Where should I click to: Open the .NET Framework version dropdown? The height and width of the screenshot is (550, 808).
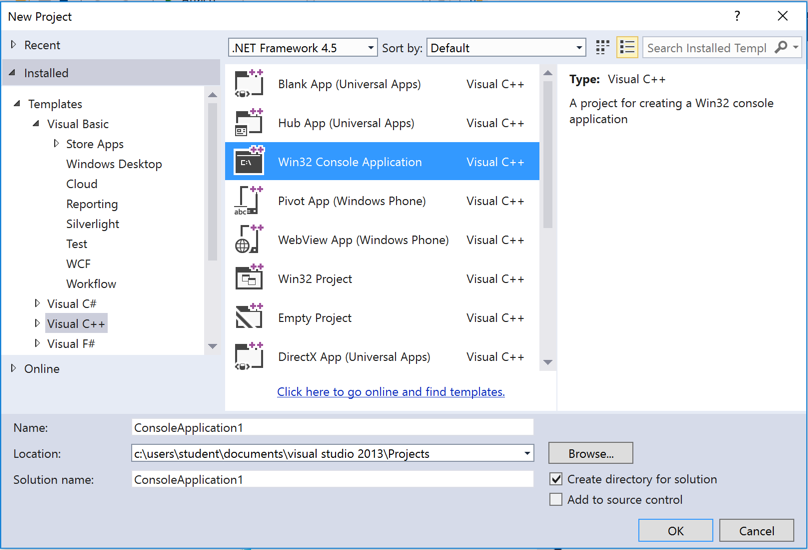pos(302,48)
